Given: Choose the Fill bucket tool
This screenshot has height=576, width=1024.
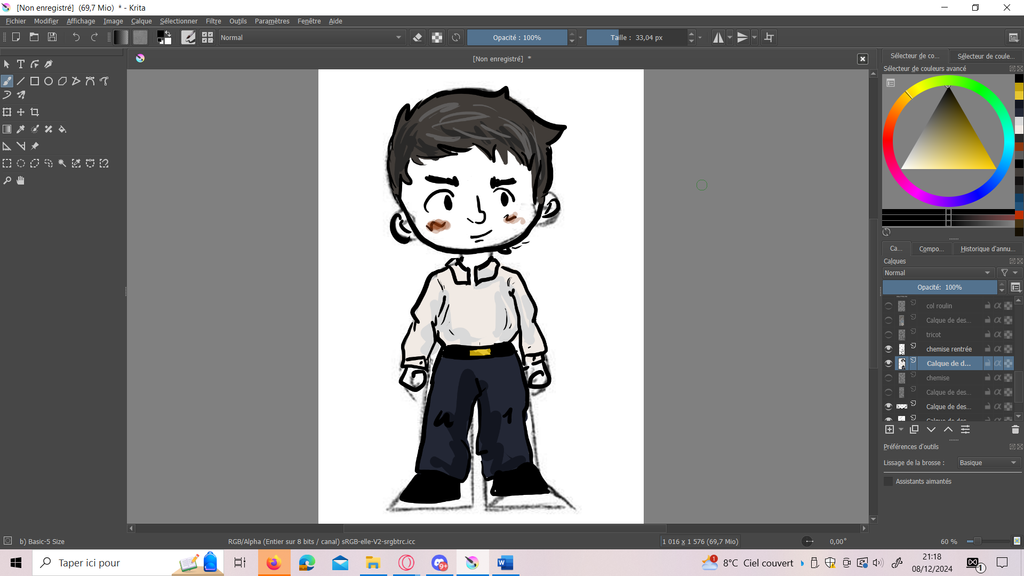Looking at the screenshot, I should 62,129.
